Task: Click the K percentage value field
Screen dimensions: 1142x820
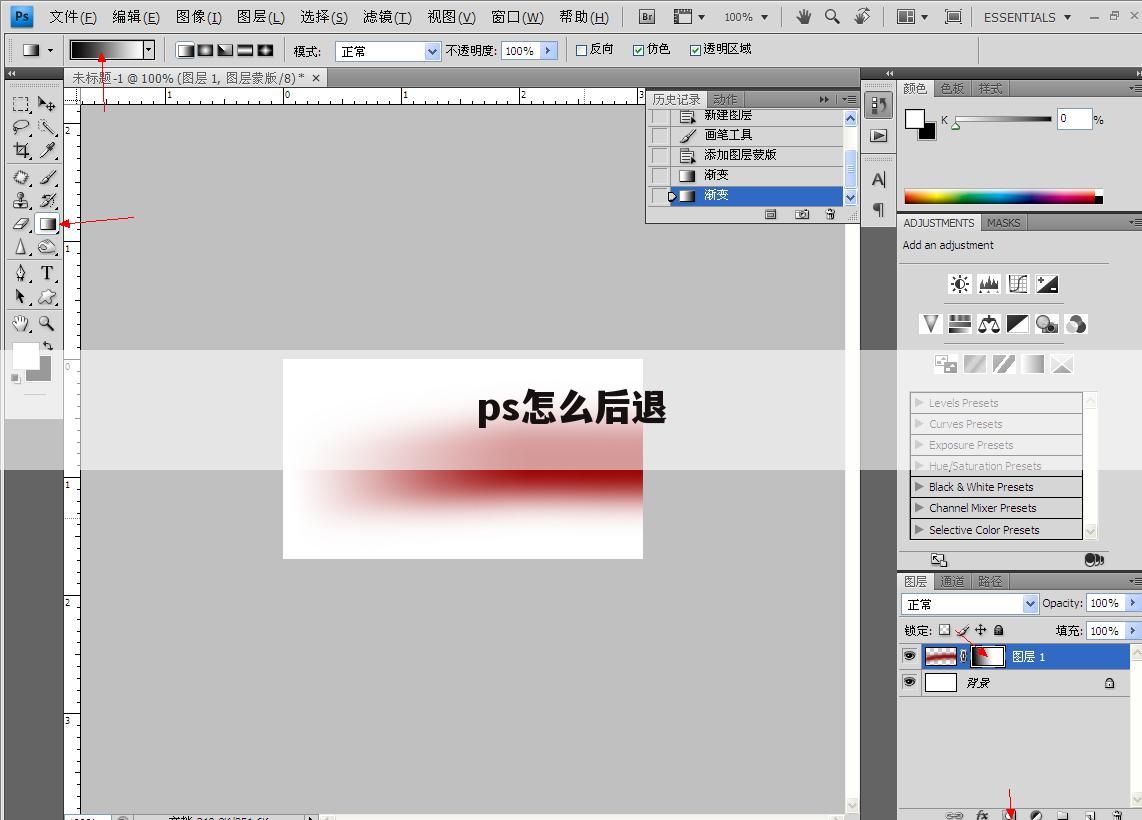Action: [1074, 119]
